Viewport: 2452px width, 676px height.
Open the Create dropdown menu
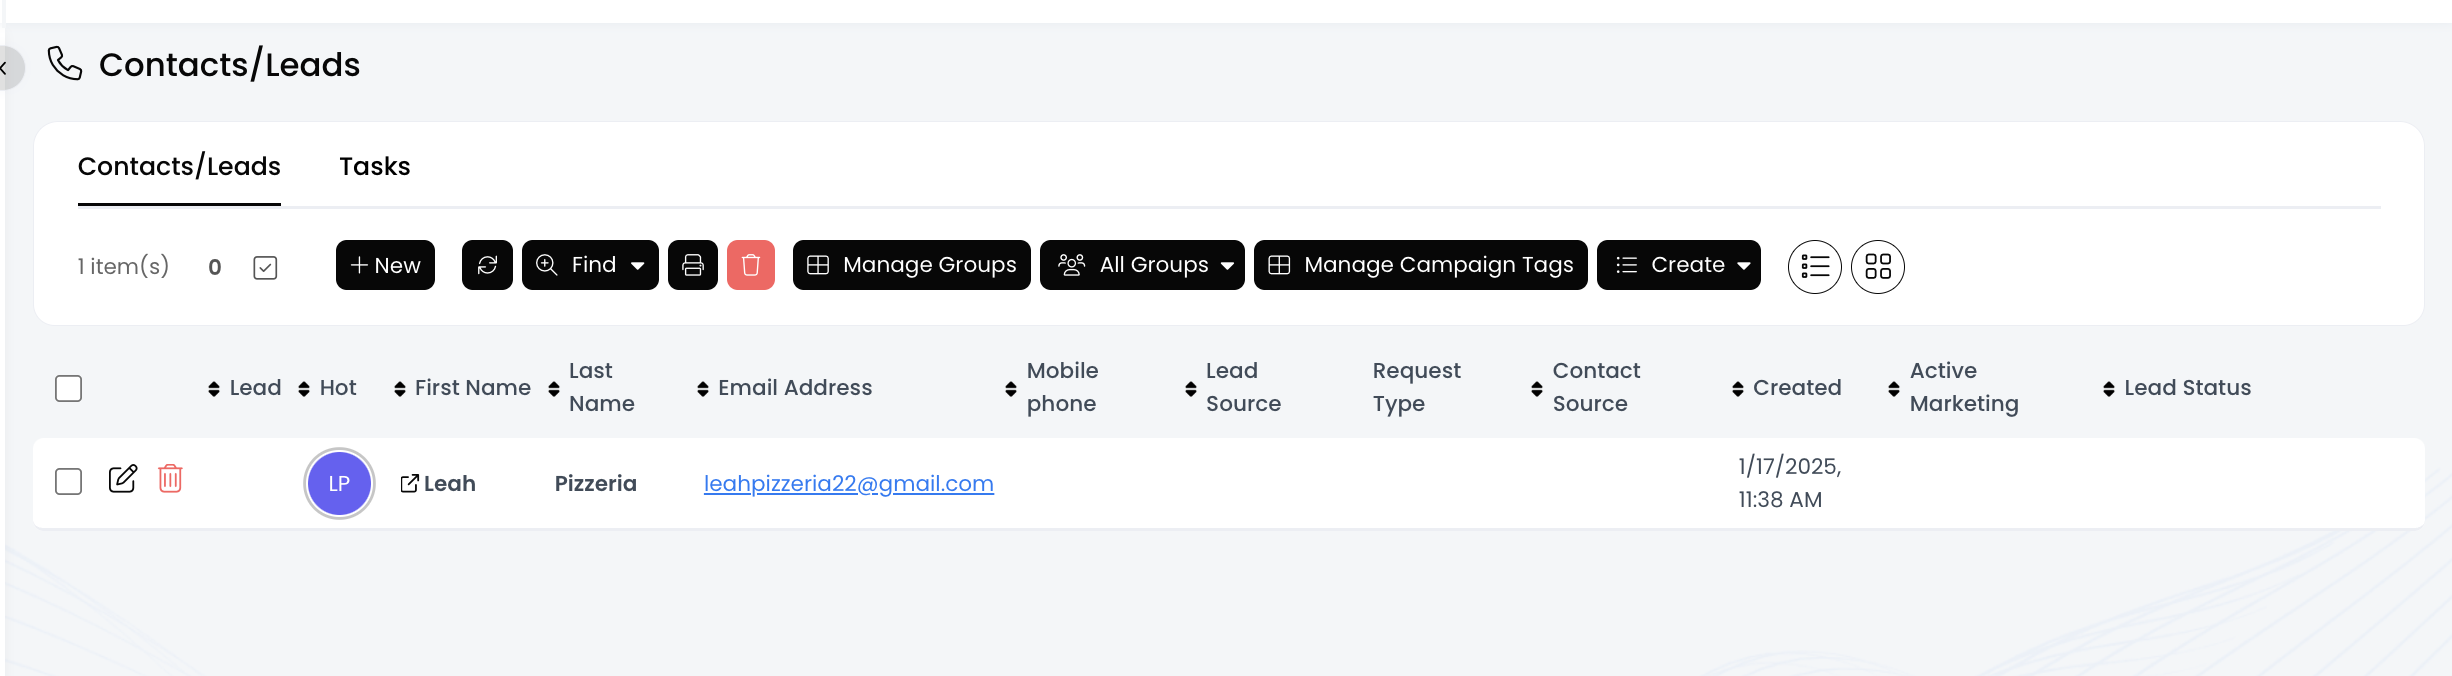(1678, 265)
